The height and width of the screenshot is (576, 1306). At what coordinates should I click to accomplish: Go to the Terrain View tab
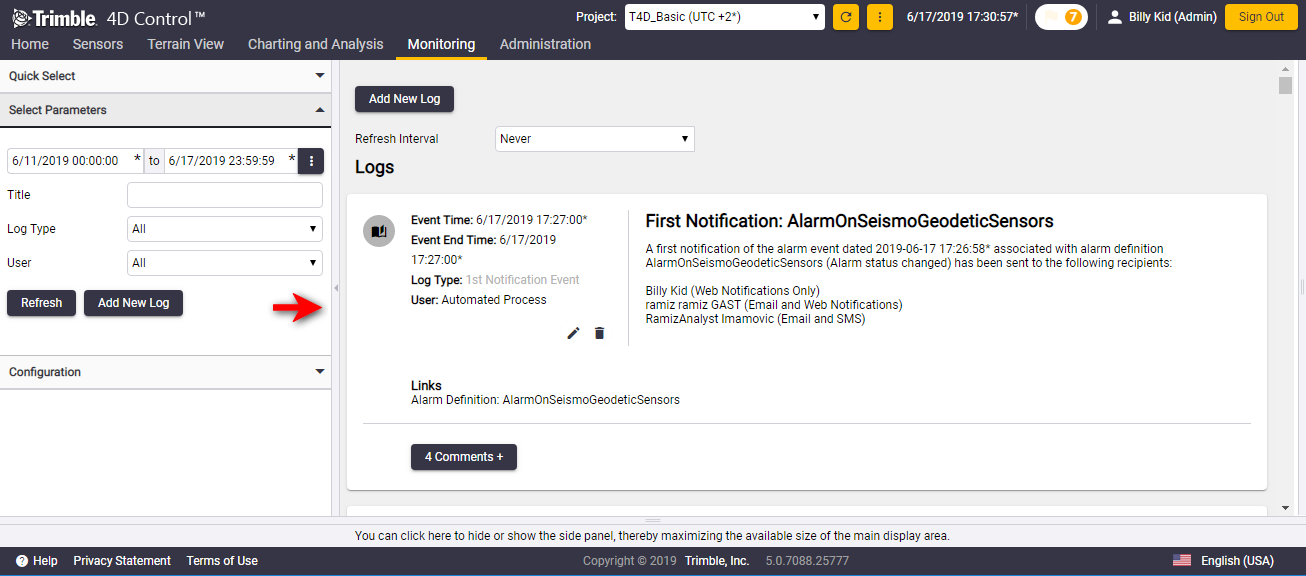[185, 44]
